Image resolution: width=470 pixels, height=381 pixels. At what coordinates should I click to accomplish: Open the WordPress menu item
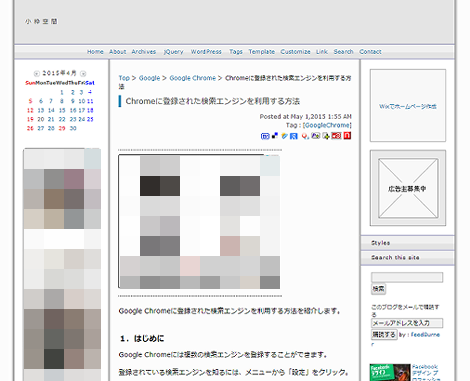pos(206,52)
